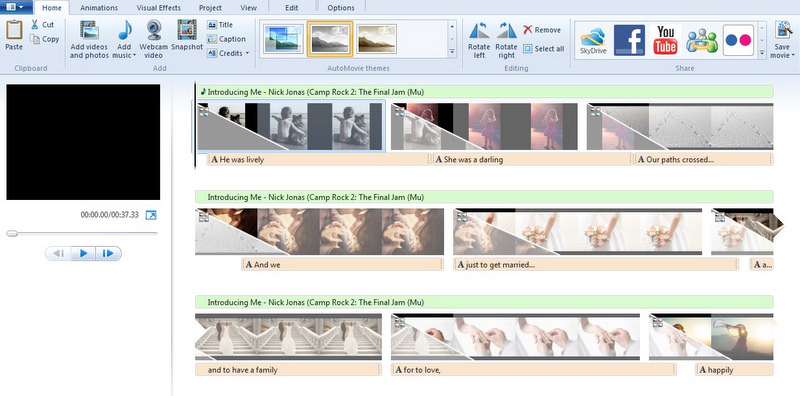
Task: Toggle full screen preview icon
Action: click(151, 215)
